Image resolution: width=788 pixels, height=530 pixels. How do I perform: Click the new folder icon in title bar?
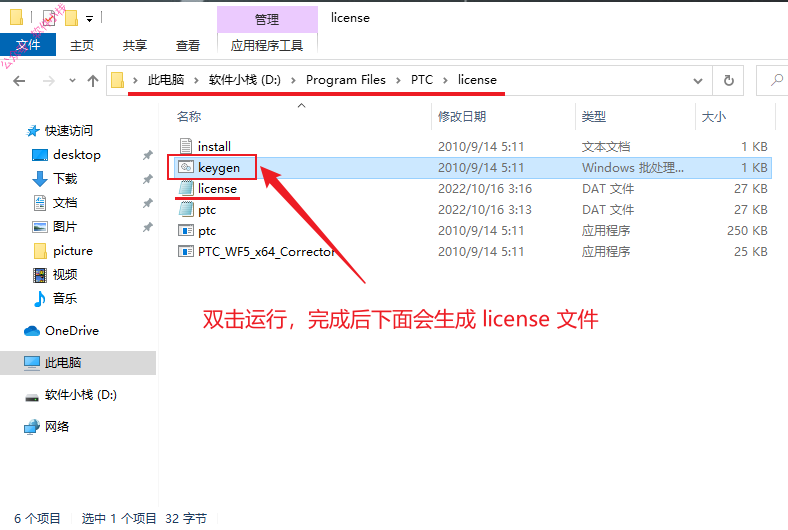point(71,18)
